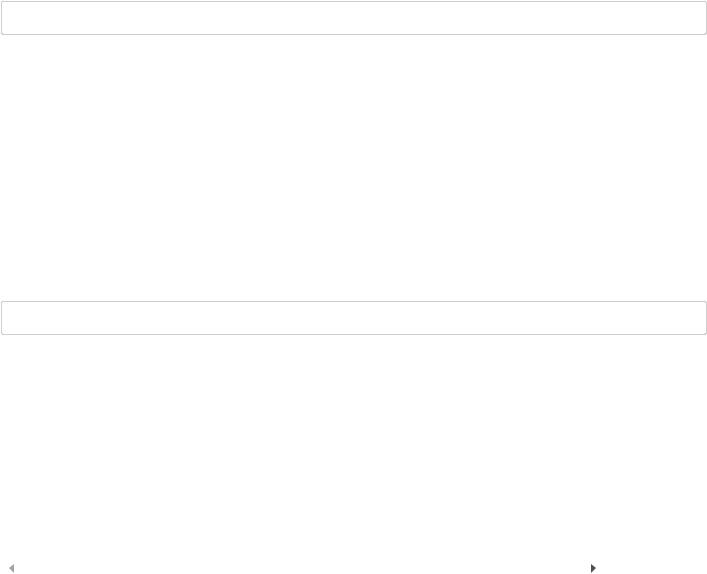The width and height of the screenshot is (707, 574).
Task: Click the horizontal scrollbar track between arrows
Action: [303, 568]
